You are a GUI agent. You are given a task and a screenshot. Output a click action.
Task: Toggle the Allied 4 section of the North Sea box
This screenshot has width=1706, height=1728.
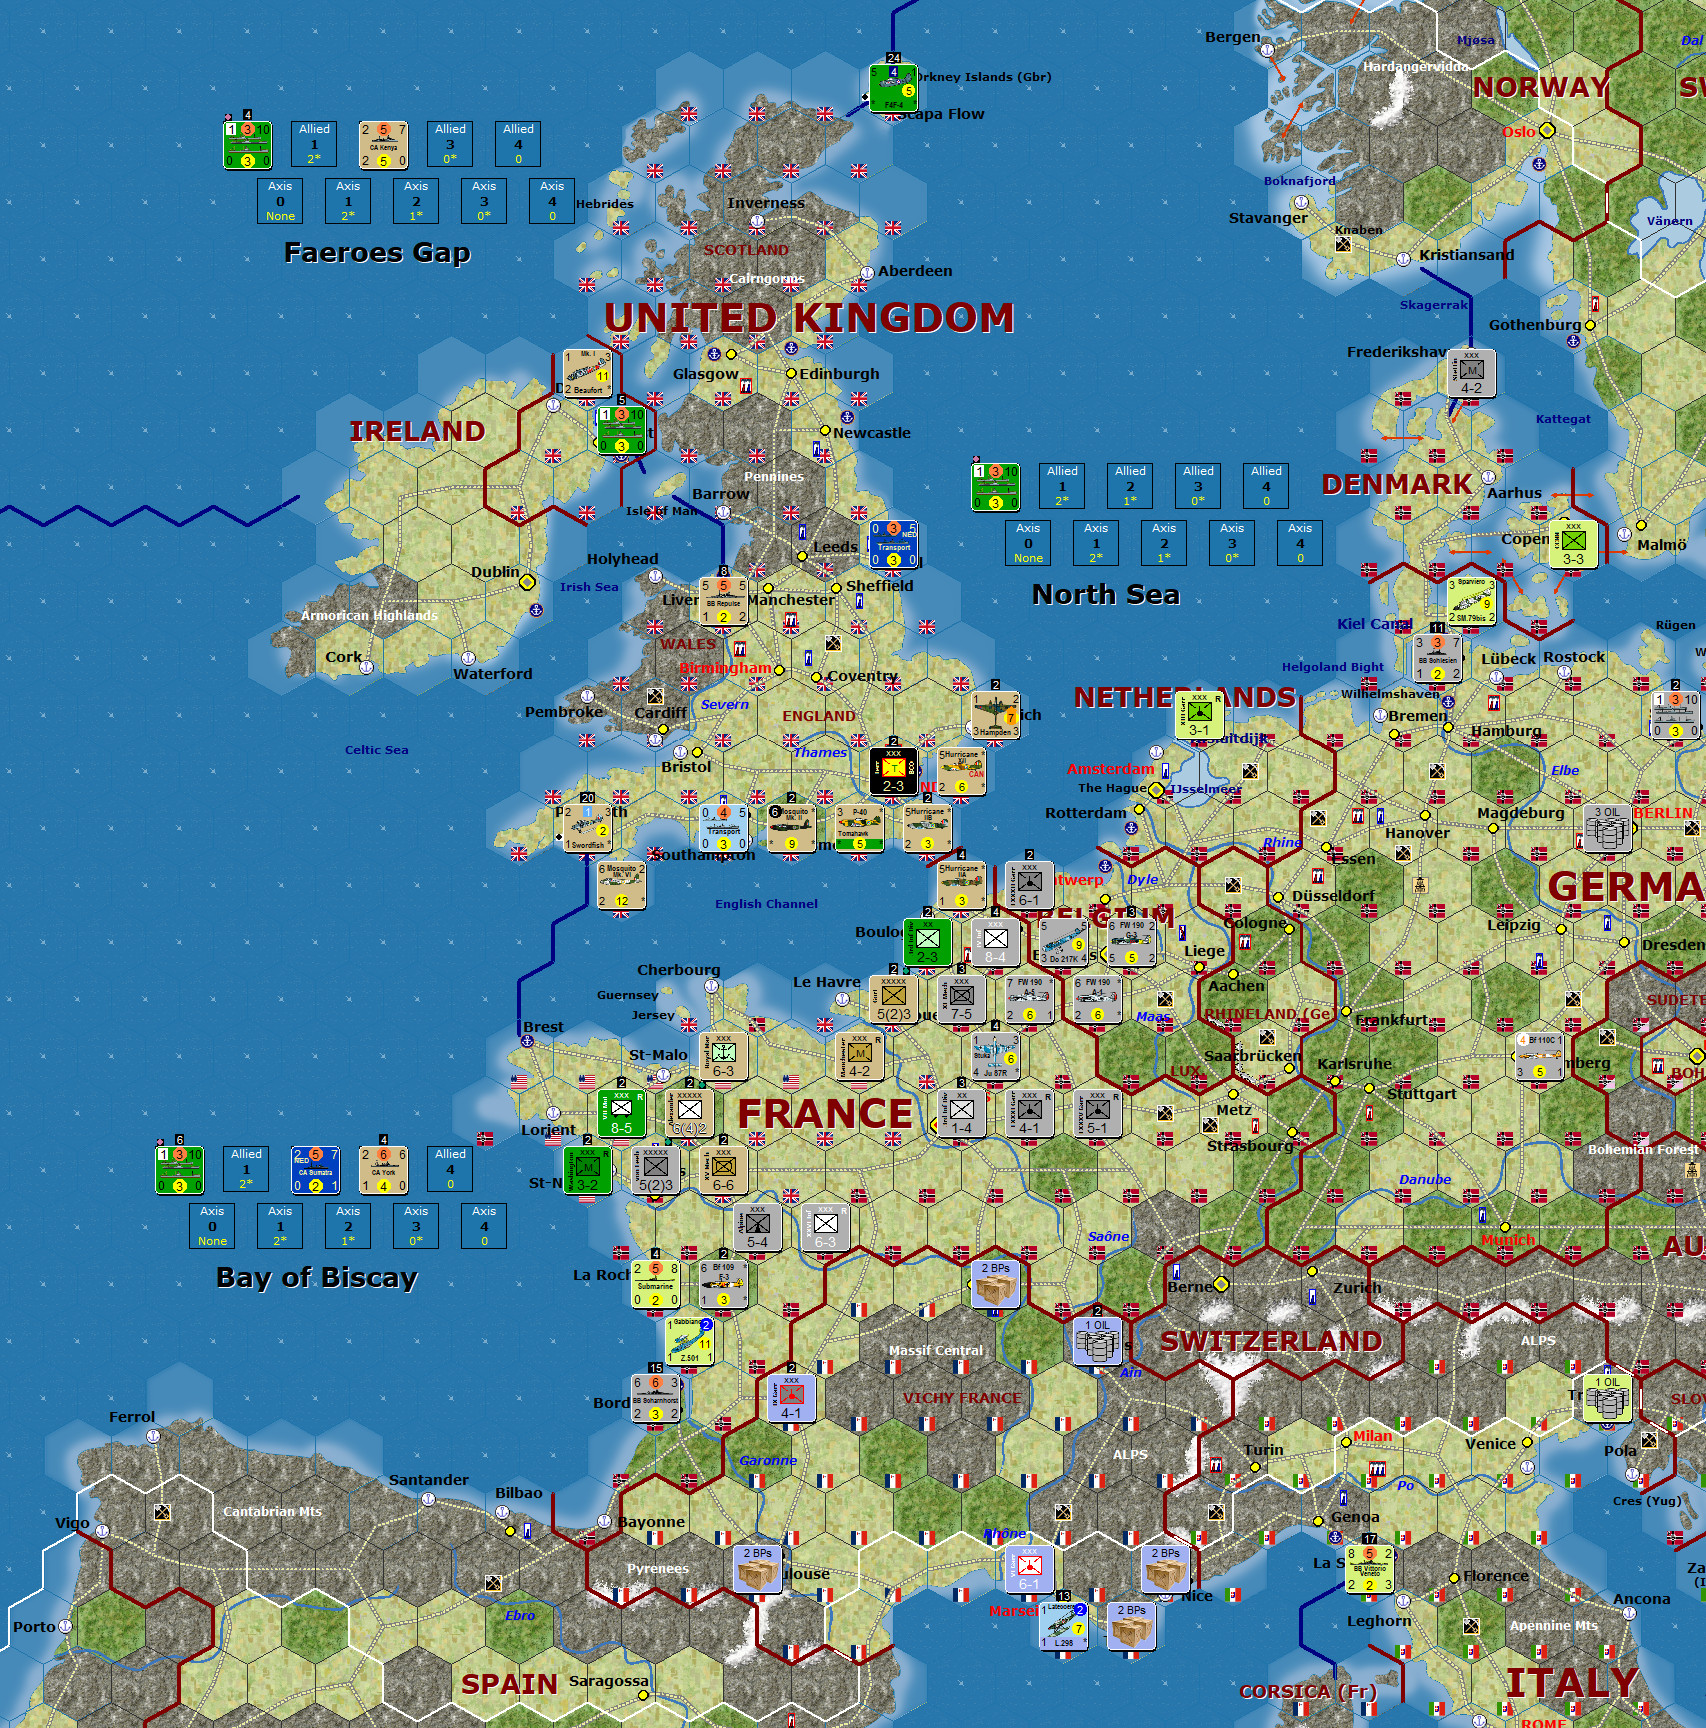pyautogui.click(x=1267, y=485)
